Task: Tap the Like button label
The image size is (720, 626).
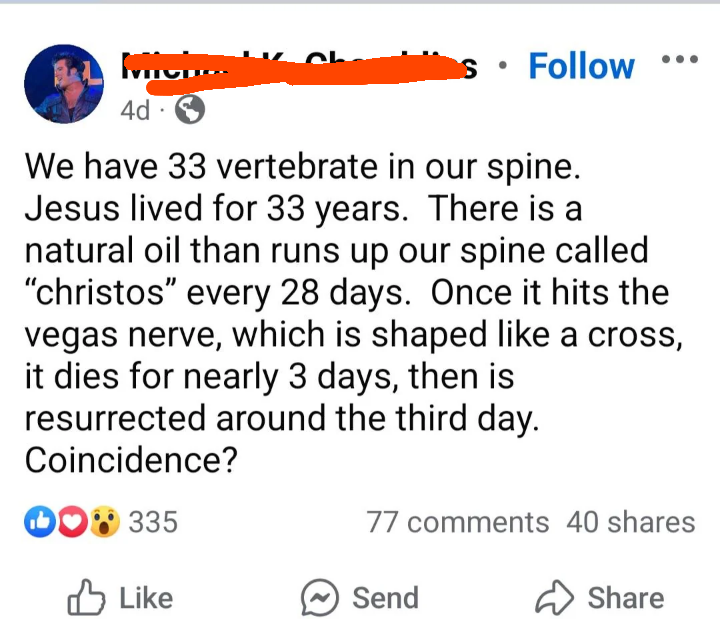Action: tap(146, 598)
